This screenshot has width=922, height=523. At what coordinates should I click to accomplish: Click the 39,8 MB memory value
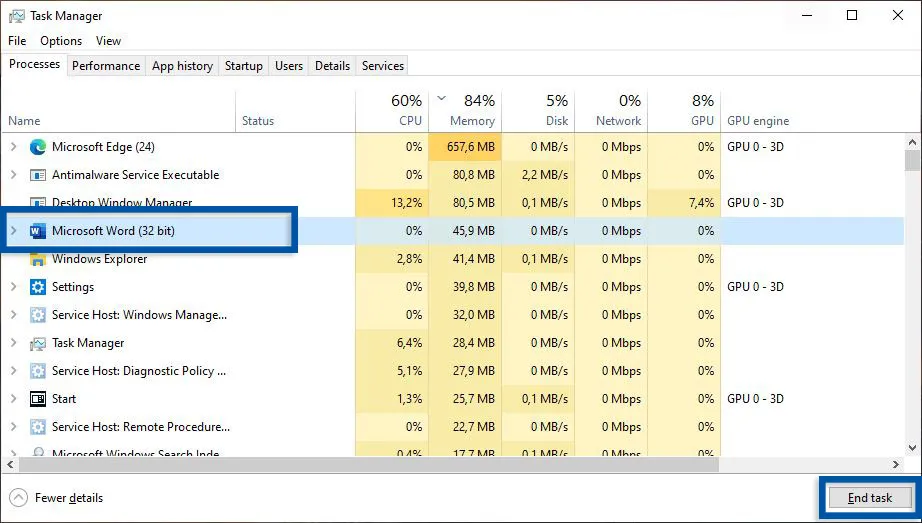[x=473, y=287]
